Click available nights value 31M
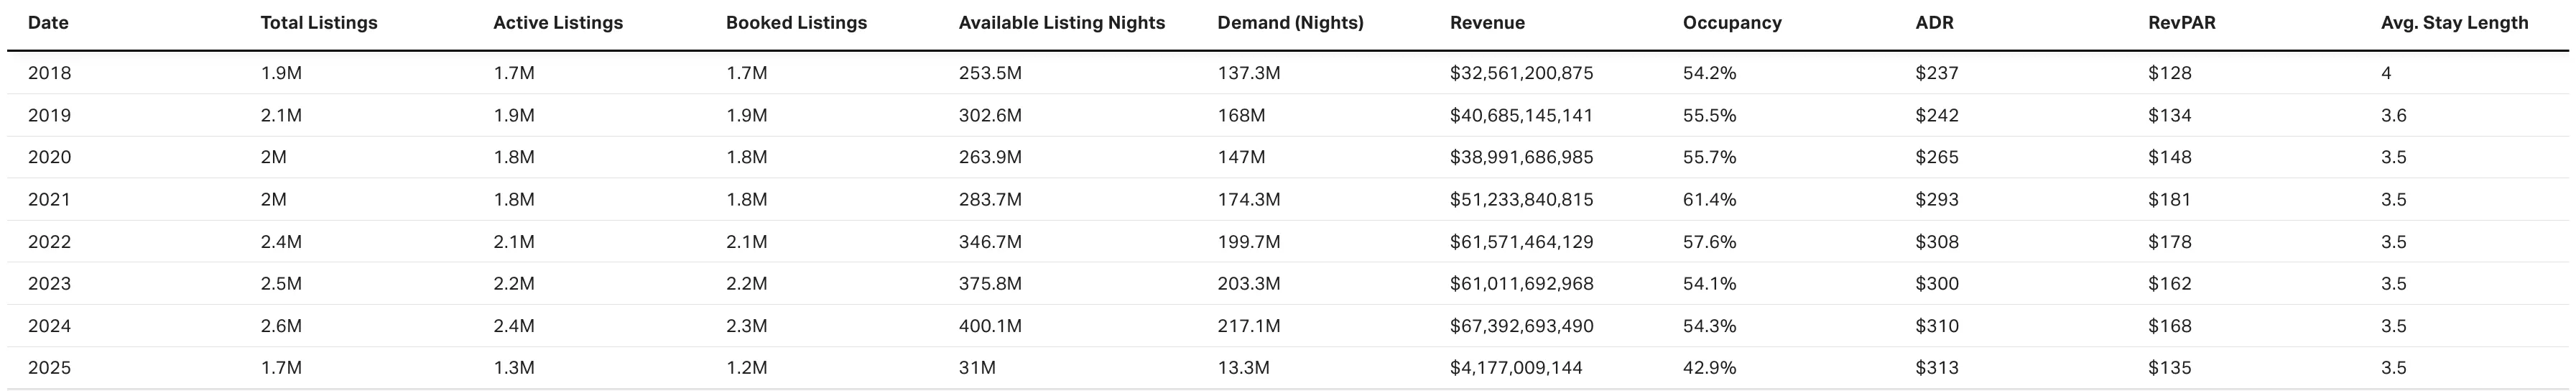Image resolution: width=2576 pixels, height=391 pixels. point(977,368)
